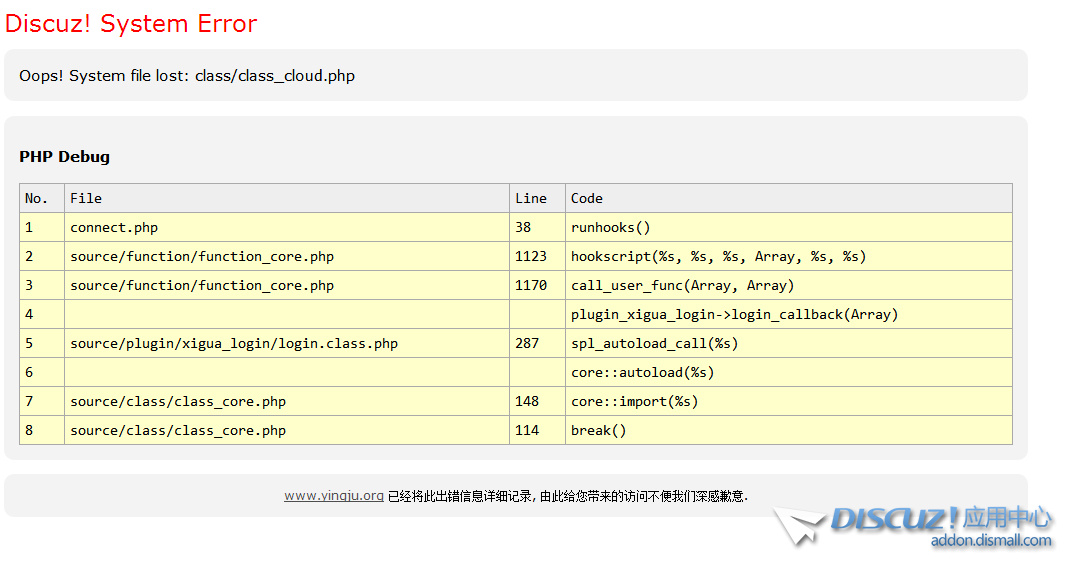The width and height of the screenshot is (1070, 566).
Task: Click row number 4 in No. column
Action: coord(42,315)
